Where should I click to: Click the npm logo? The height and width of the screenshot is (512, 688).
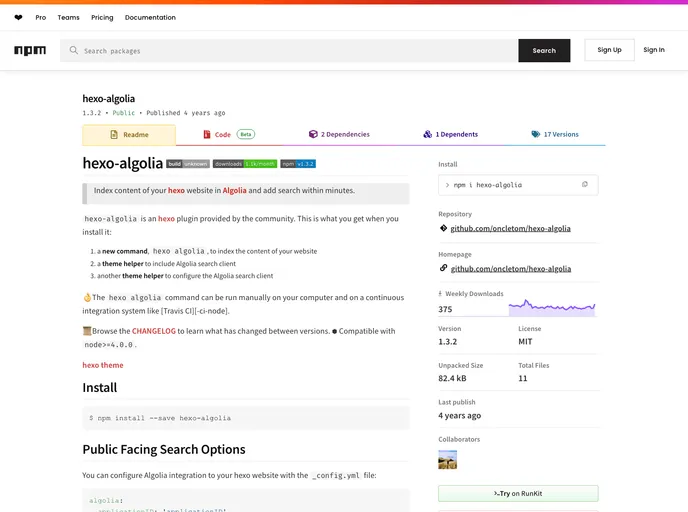(30, 50)
